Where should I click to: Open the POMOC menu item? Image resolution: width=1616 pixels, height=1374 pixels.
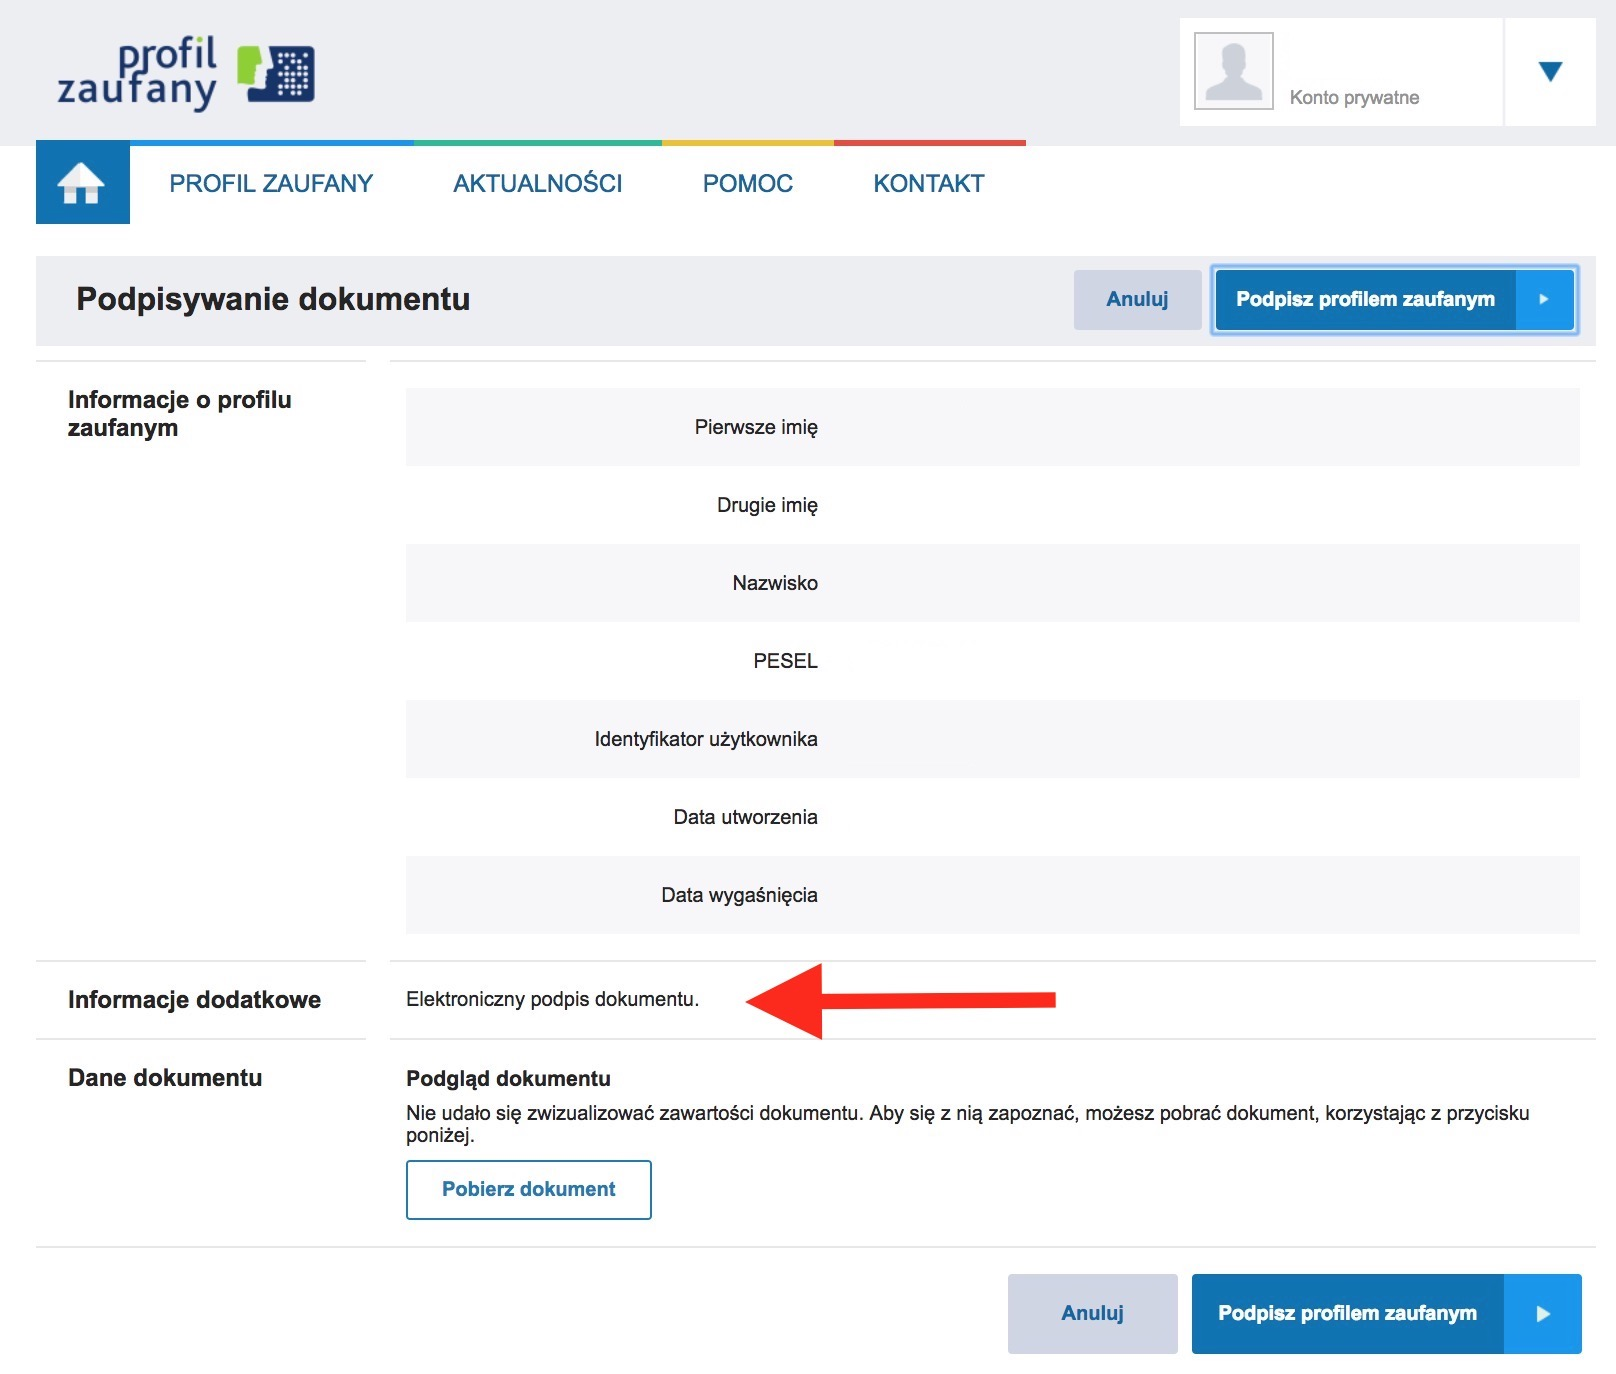coord(748,183)
